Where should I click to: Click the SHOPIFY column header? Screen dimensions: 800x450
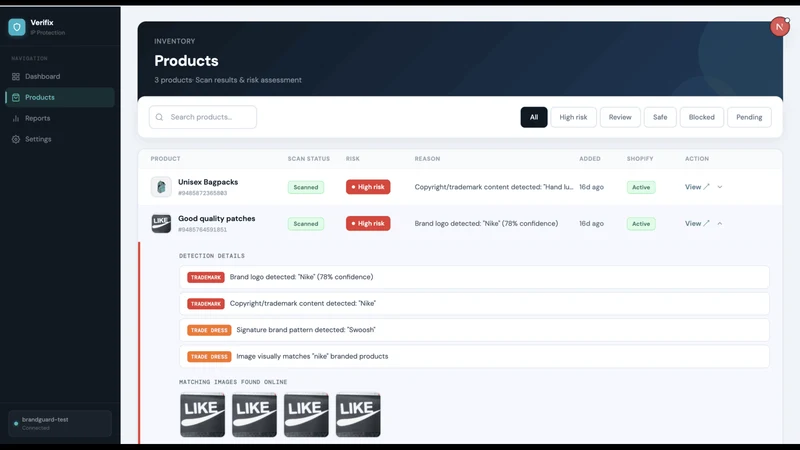point(640,159)
